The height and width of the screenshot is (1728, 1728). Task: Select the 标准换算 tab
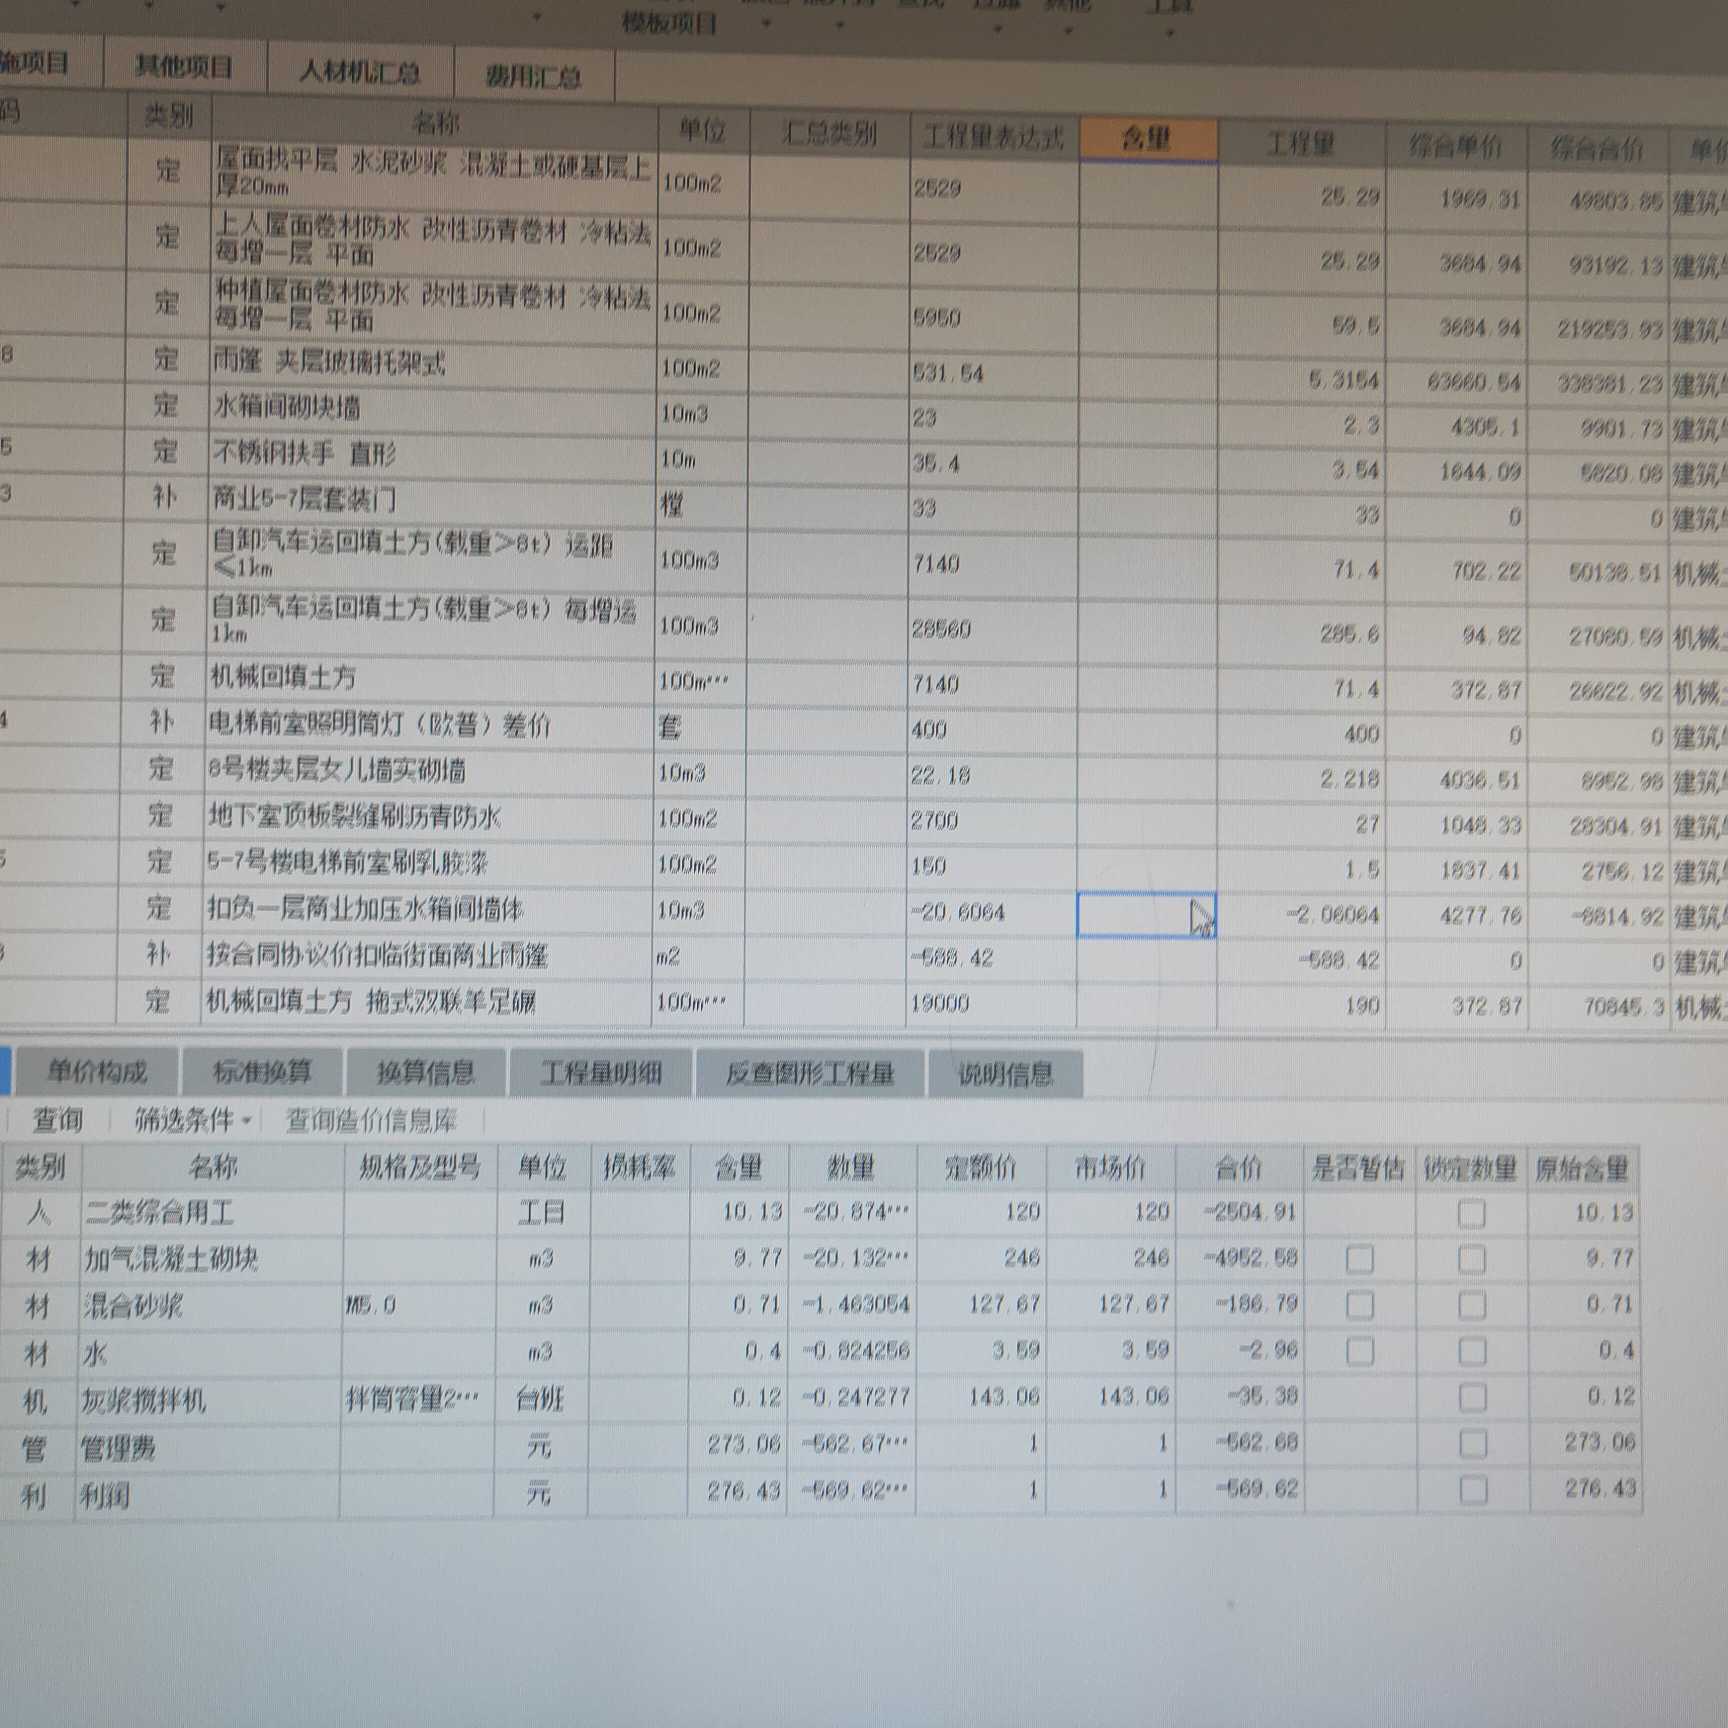coord(262,1072)
